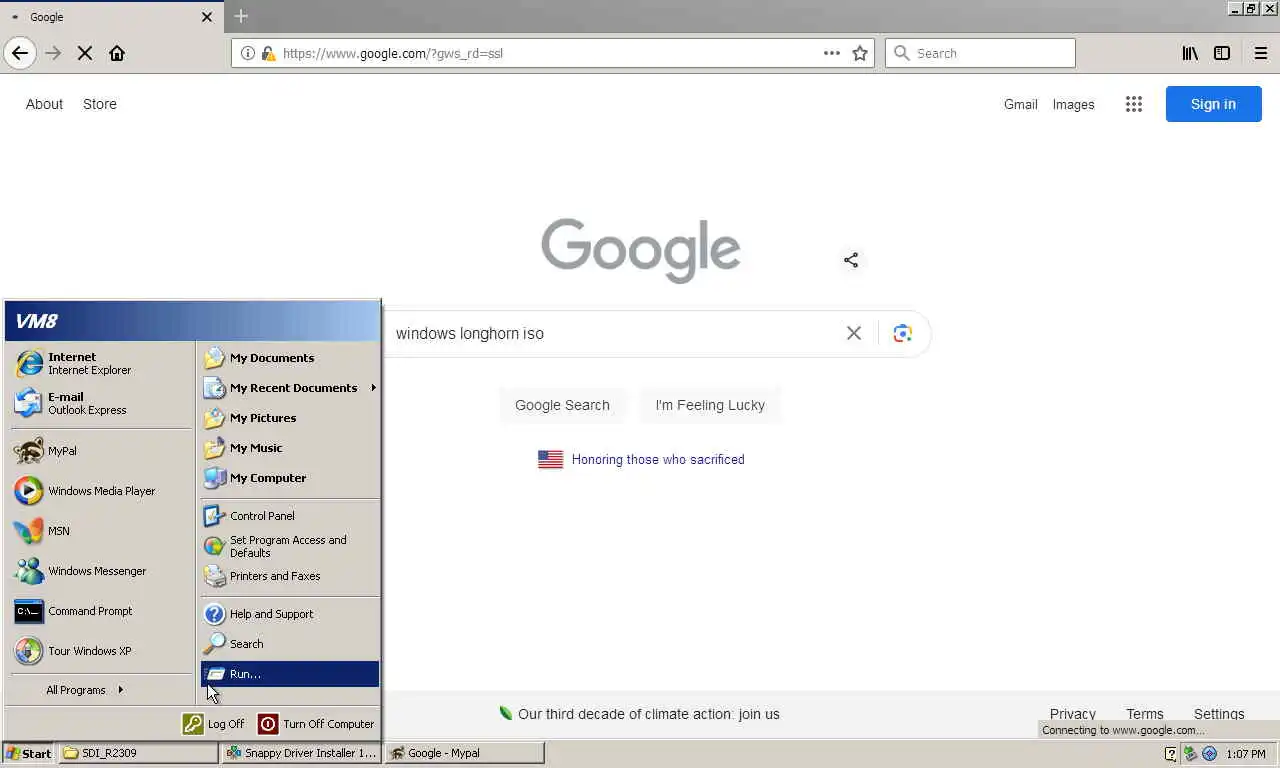The width and height of the screenshot is (1280, 768).
Task: Open My Pictures folder
Action: pyautogui.click(x=290, y=418)
